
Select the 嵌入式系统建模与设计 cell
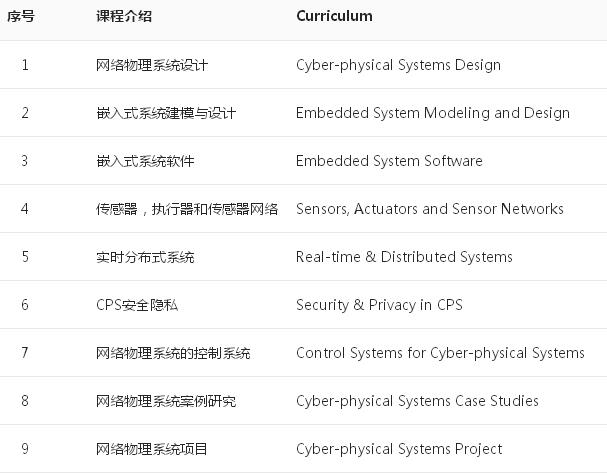[x=166, y=113]
